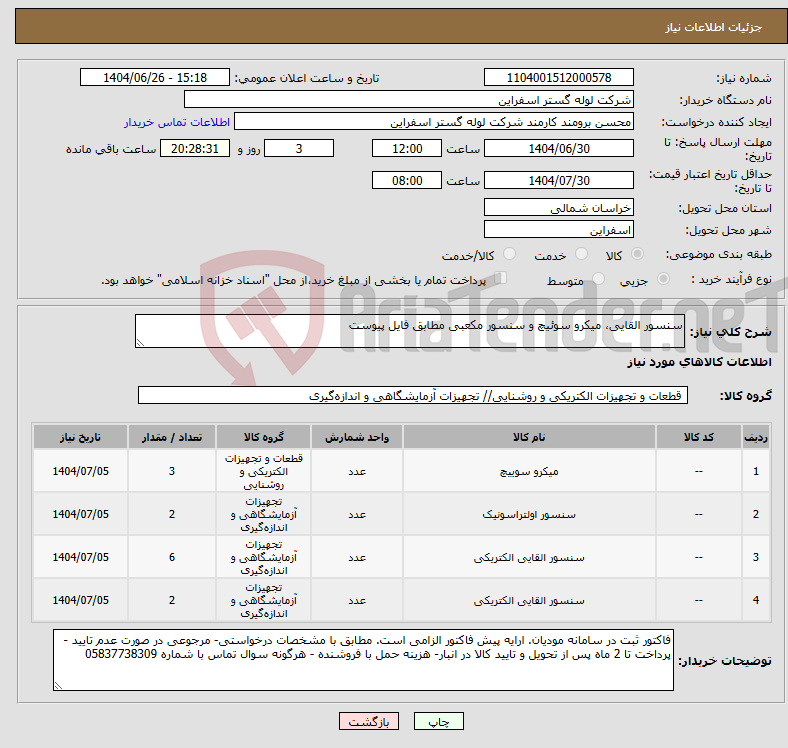Click the میکرو سوییچ item name
The height and width of the screenshot is (748, 788).
tap(529, 472)
